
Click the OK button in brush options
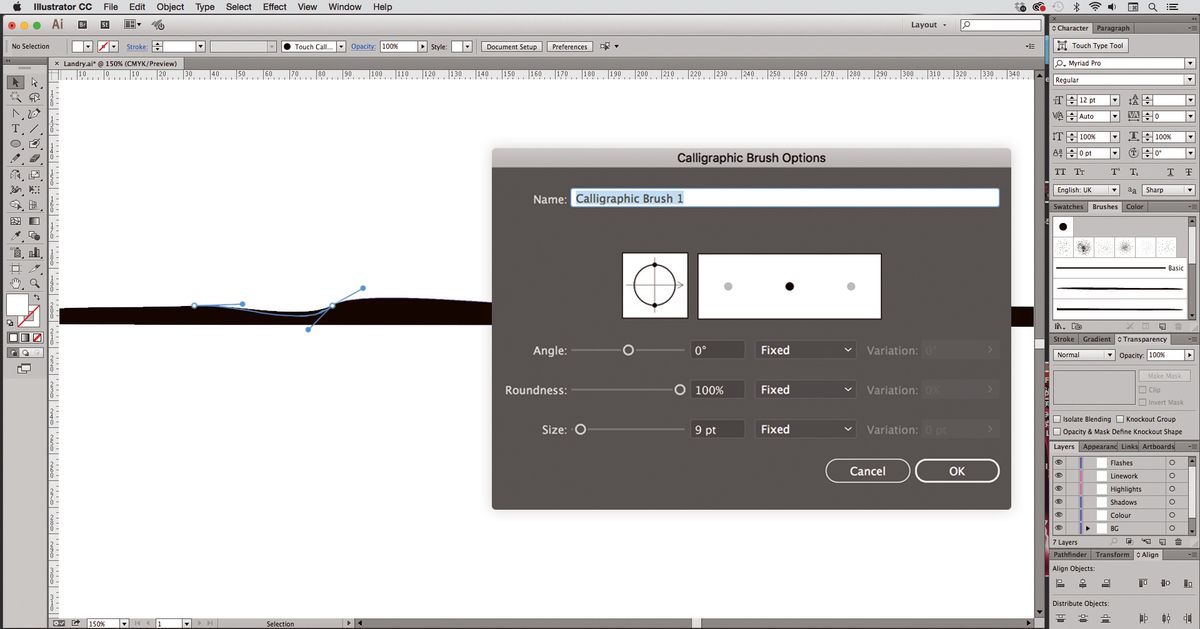coord(956,470)
